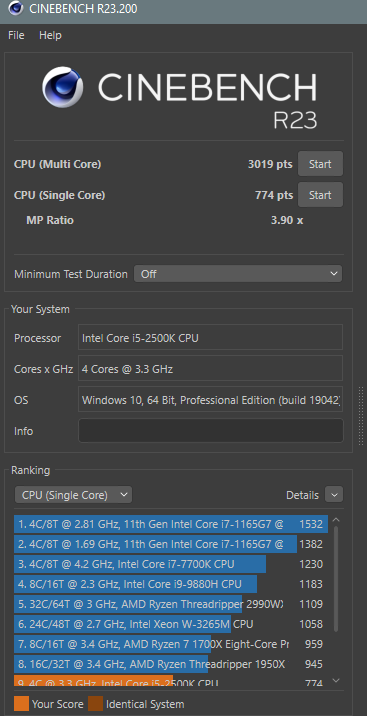Click the ranking list scroll down arrow

(x=336, y=681)
